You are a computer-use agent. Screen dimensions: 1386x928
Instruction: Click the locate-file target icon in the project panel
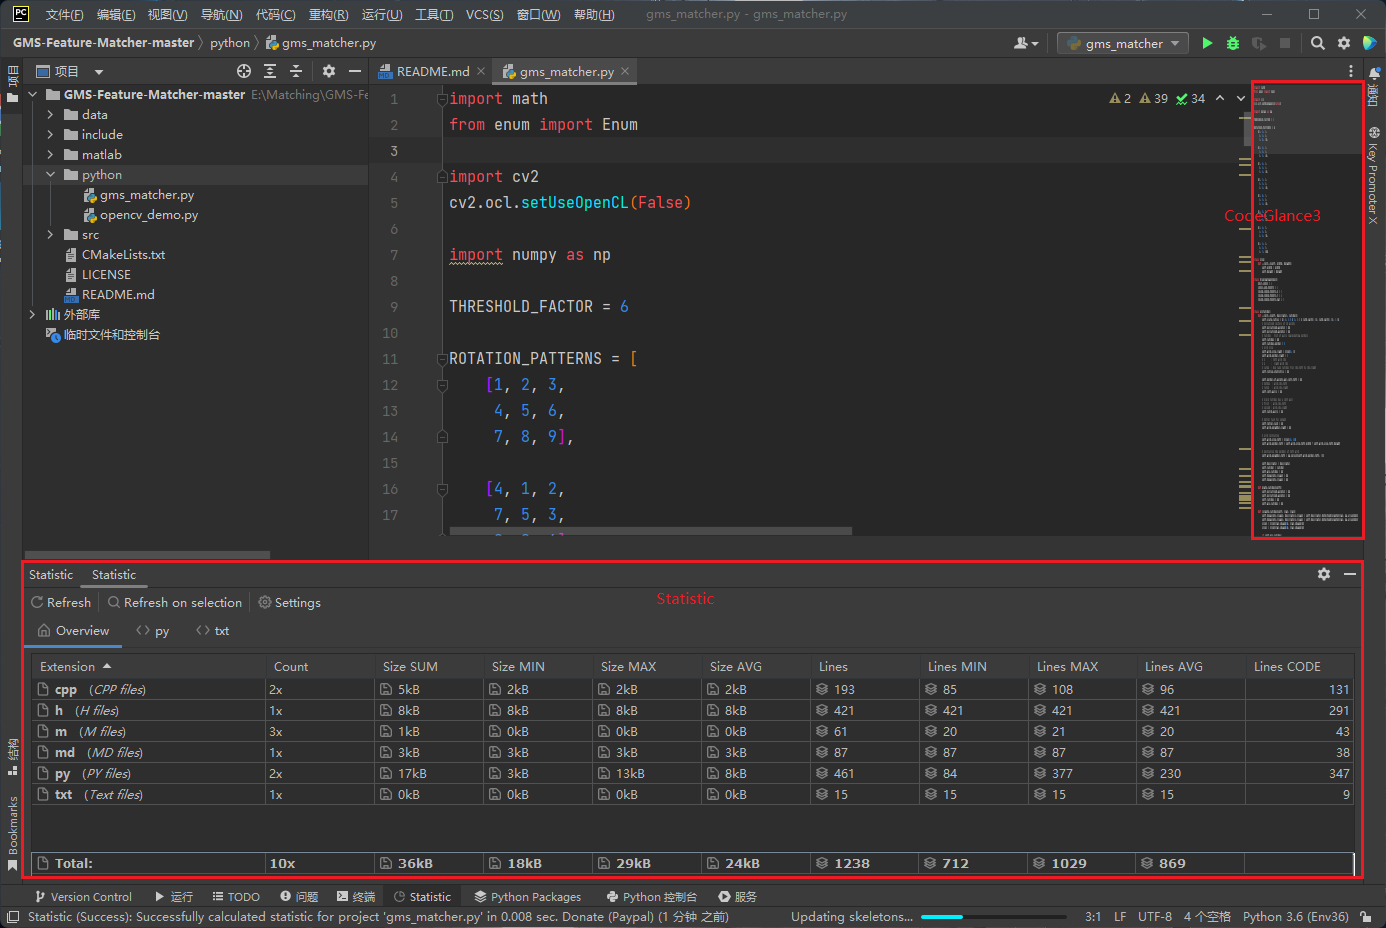[x=244, y=71]
